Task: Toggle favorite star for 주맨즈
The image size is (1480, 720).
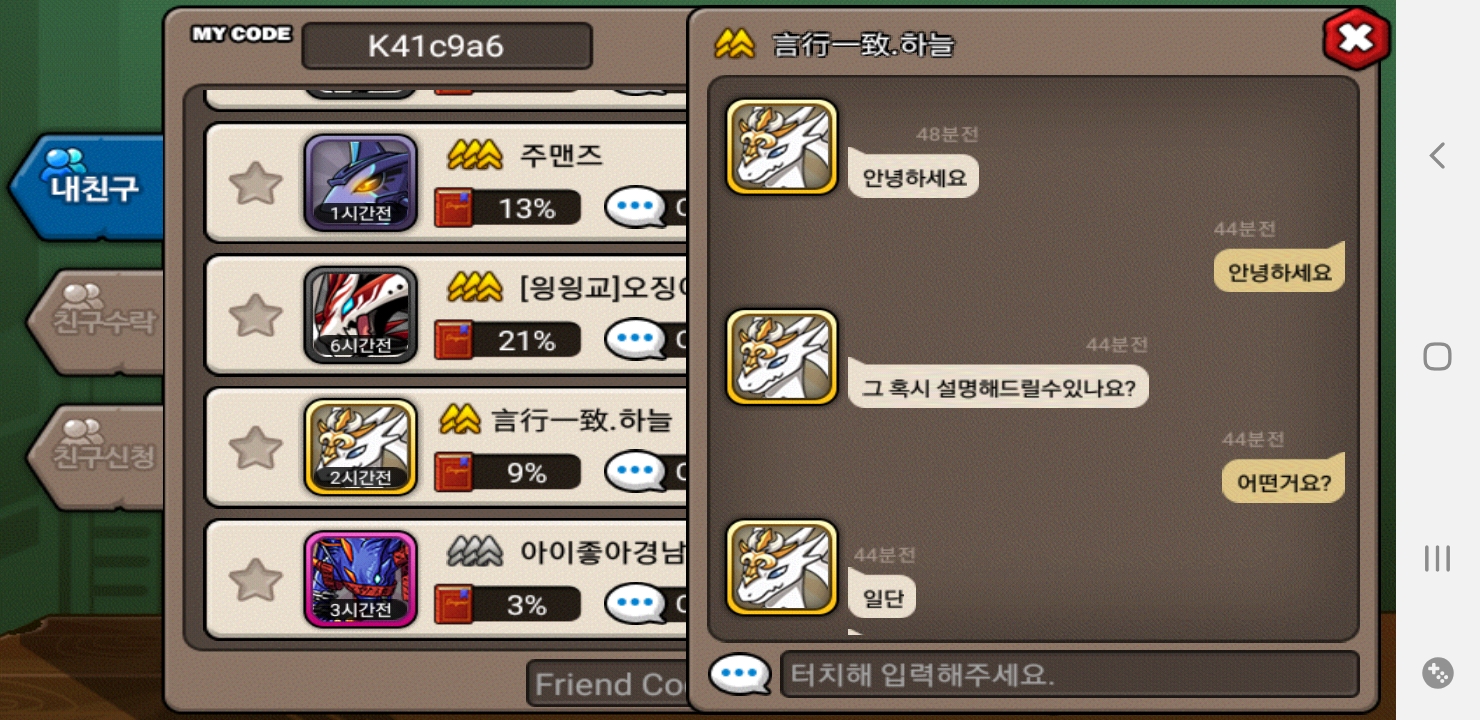Action: 255,184
